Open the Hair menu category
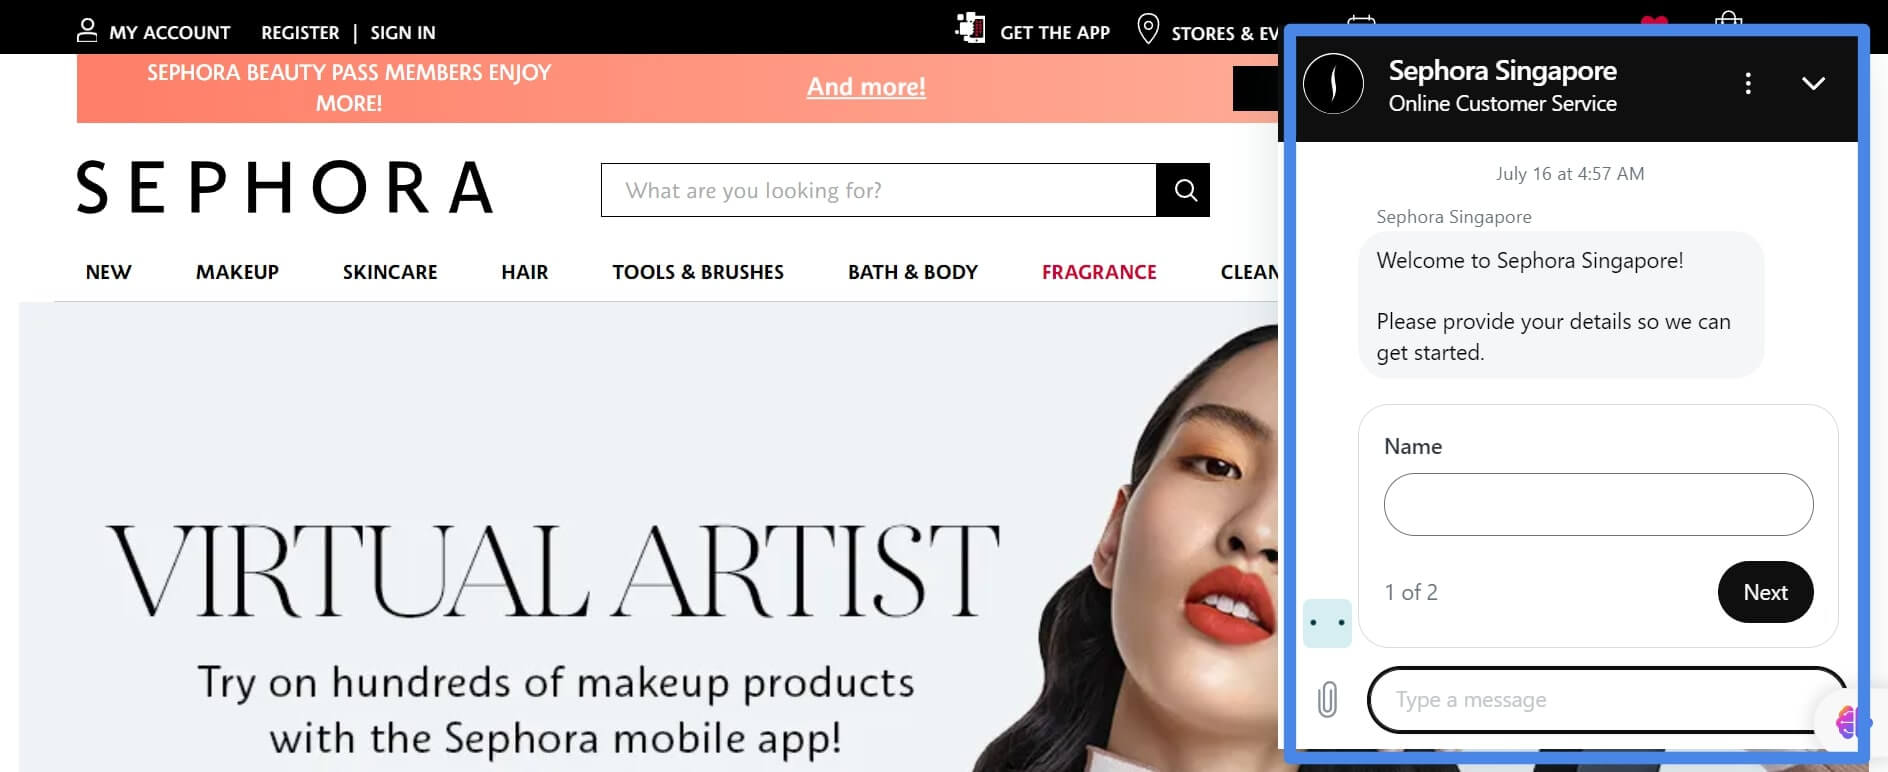This screenshot has width=1888, height=772. [x=524, y=272]
